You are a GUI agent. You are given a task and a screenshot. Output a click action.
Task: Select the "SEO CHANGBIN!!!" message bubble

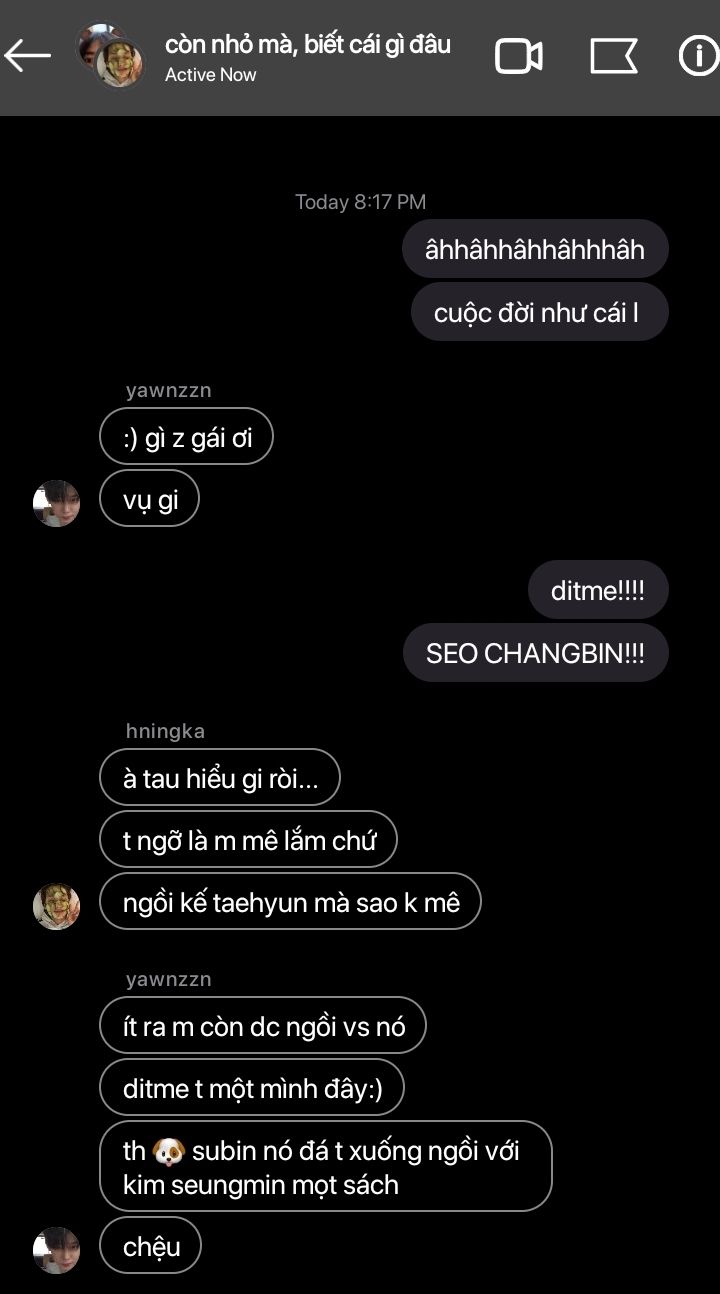click(x=535, y=654)
